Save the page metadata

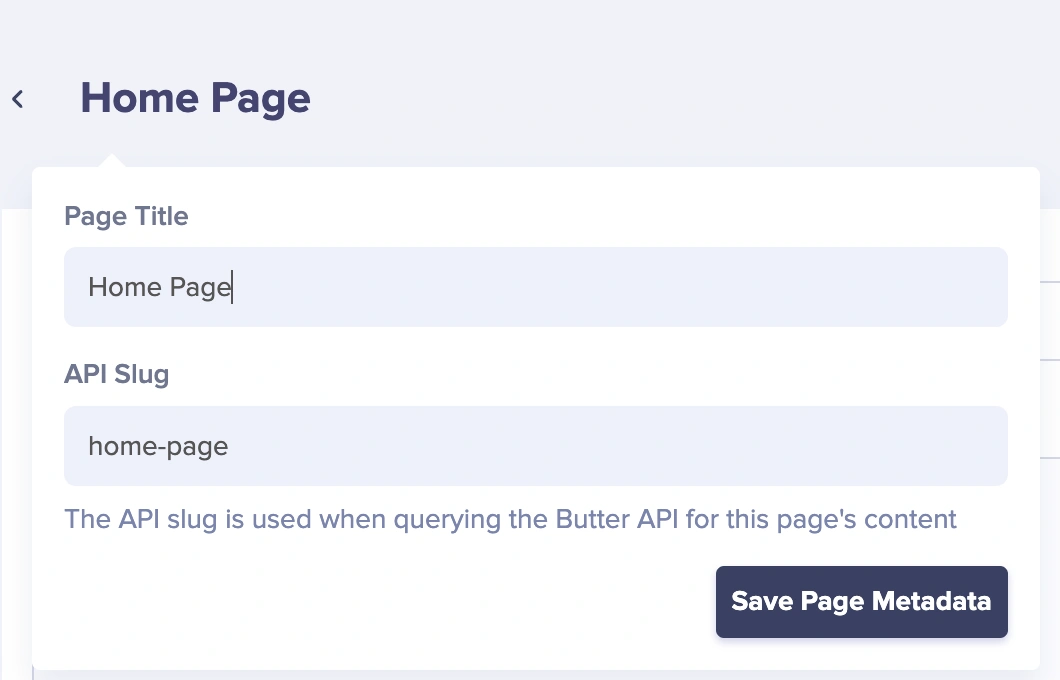tap(862, 602)
